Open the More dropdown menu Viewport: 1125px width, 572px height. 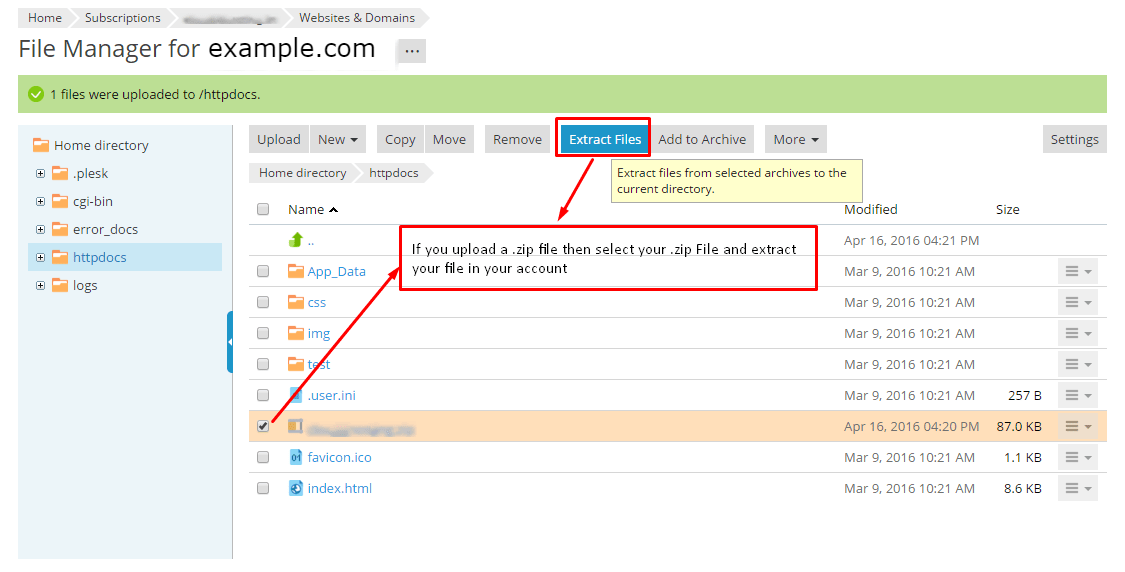[796, 139]
